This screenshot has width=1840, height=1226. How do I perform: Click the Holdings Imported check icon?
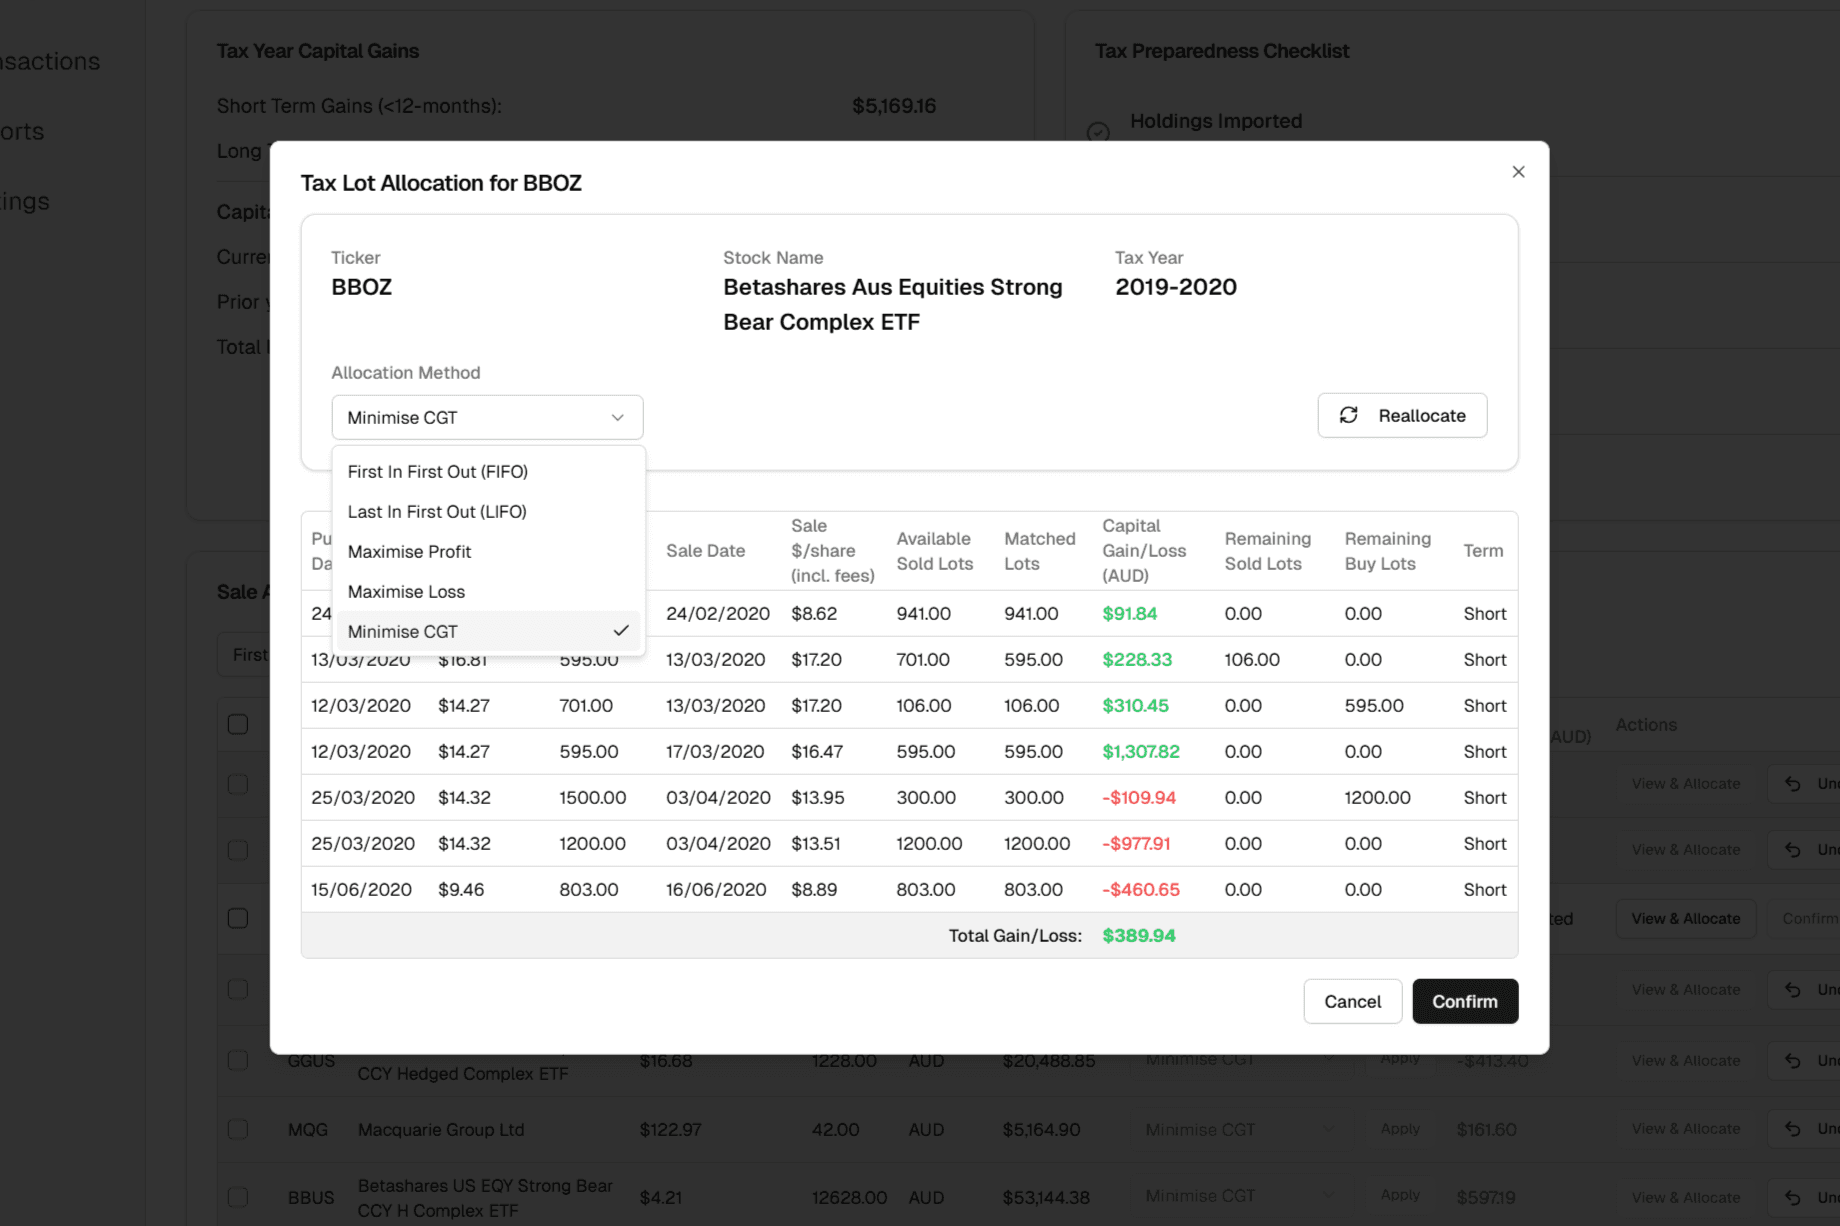1098,131
